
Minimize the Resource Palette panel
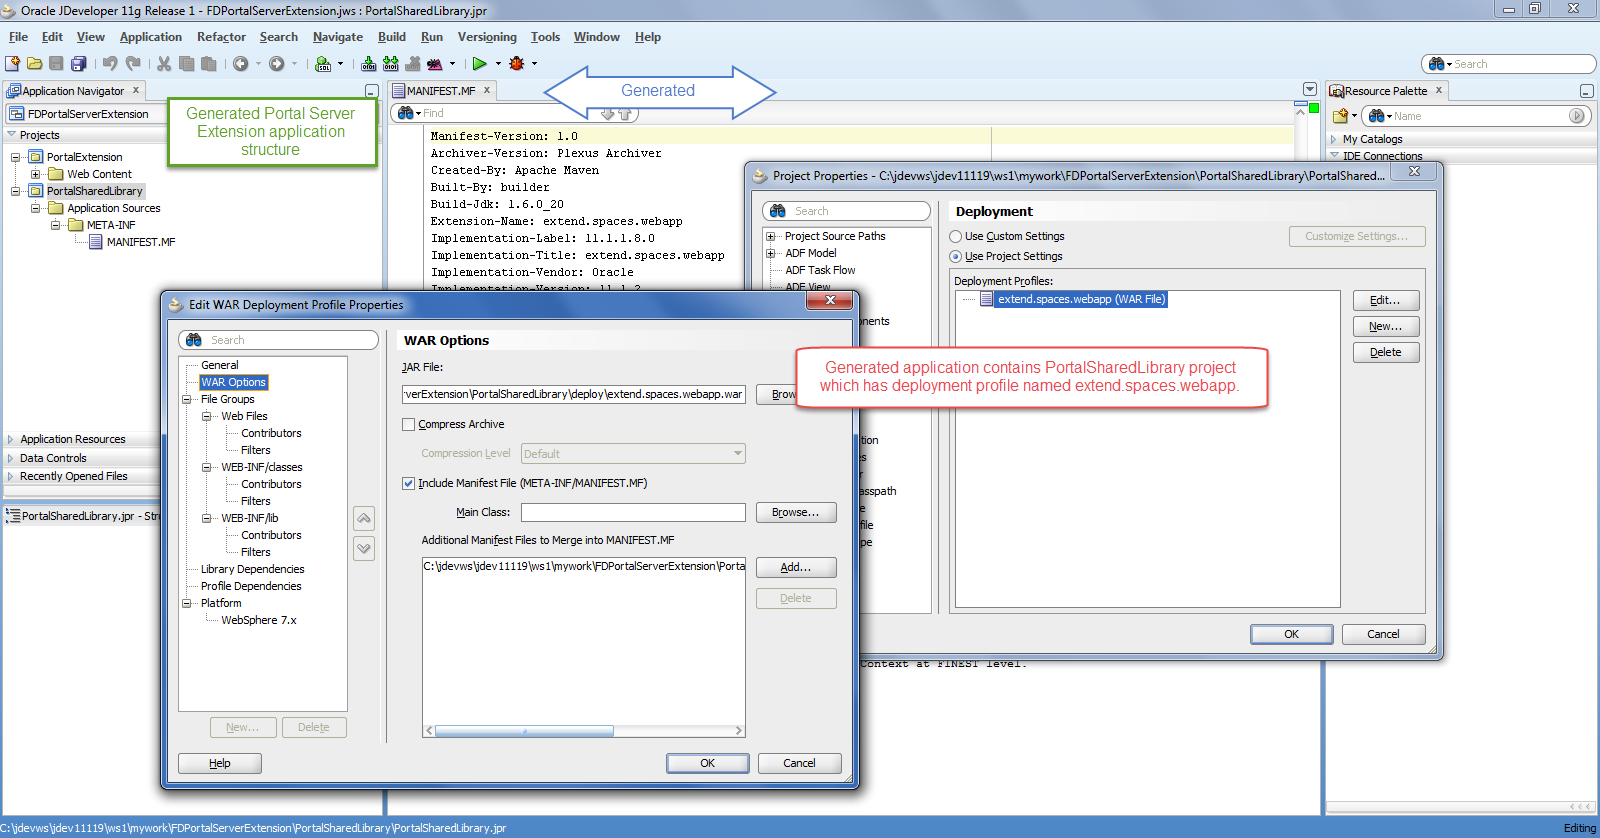coord(1586,91)
